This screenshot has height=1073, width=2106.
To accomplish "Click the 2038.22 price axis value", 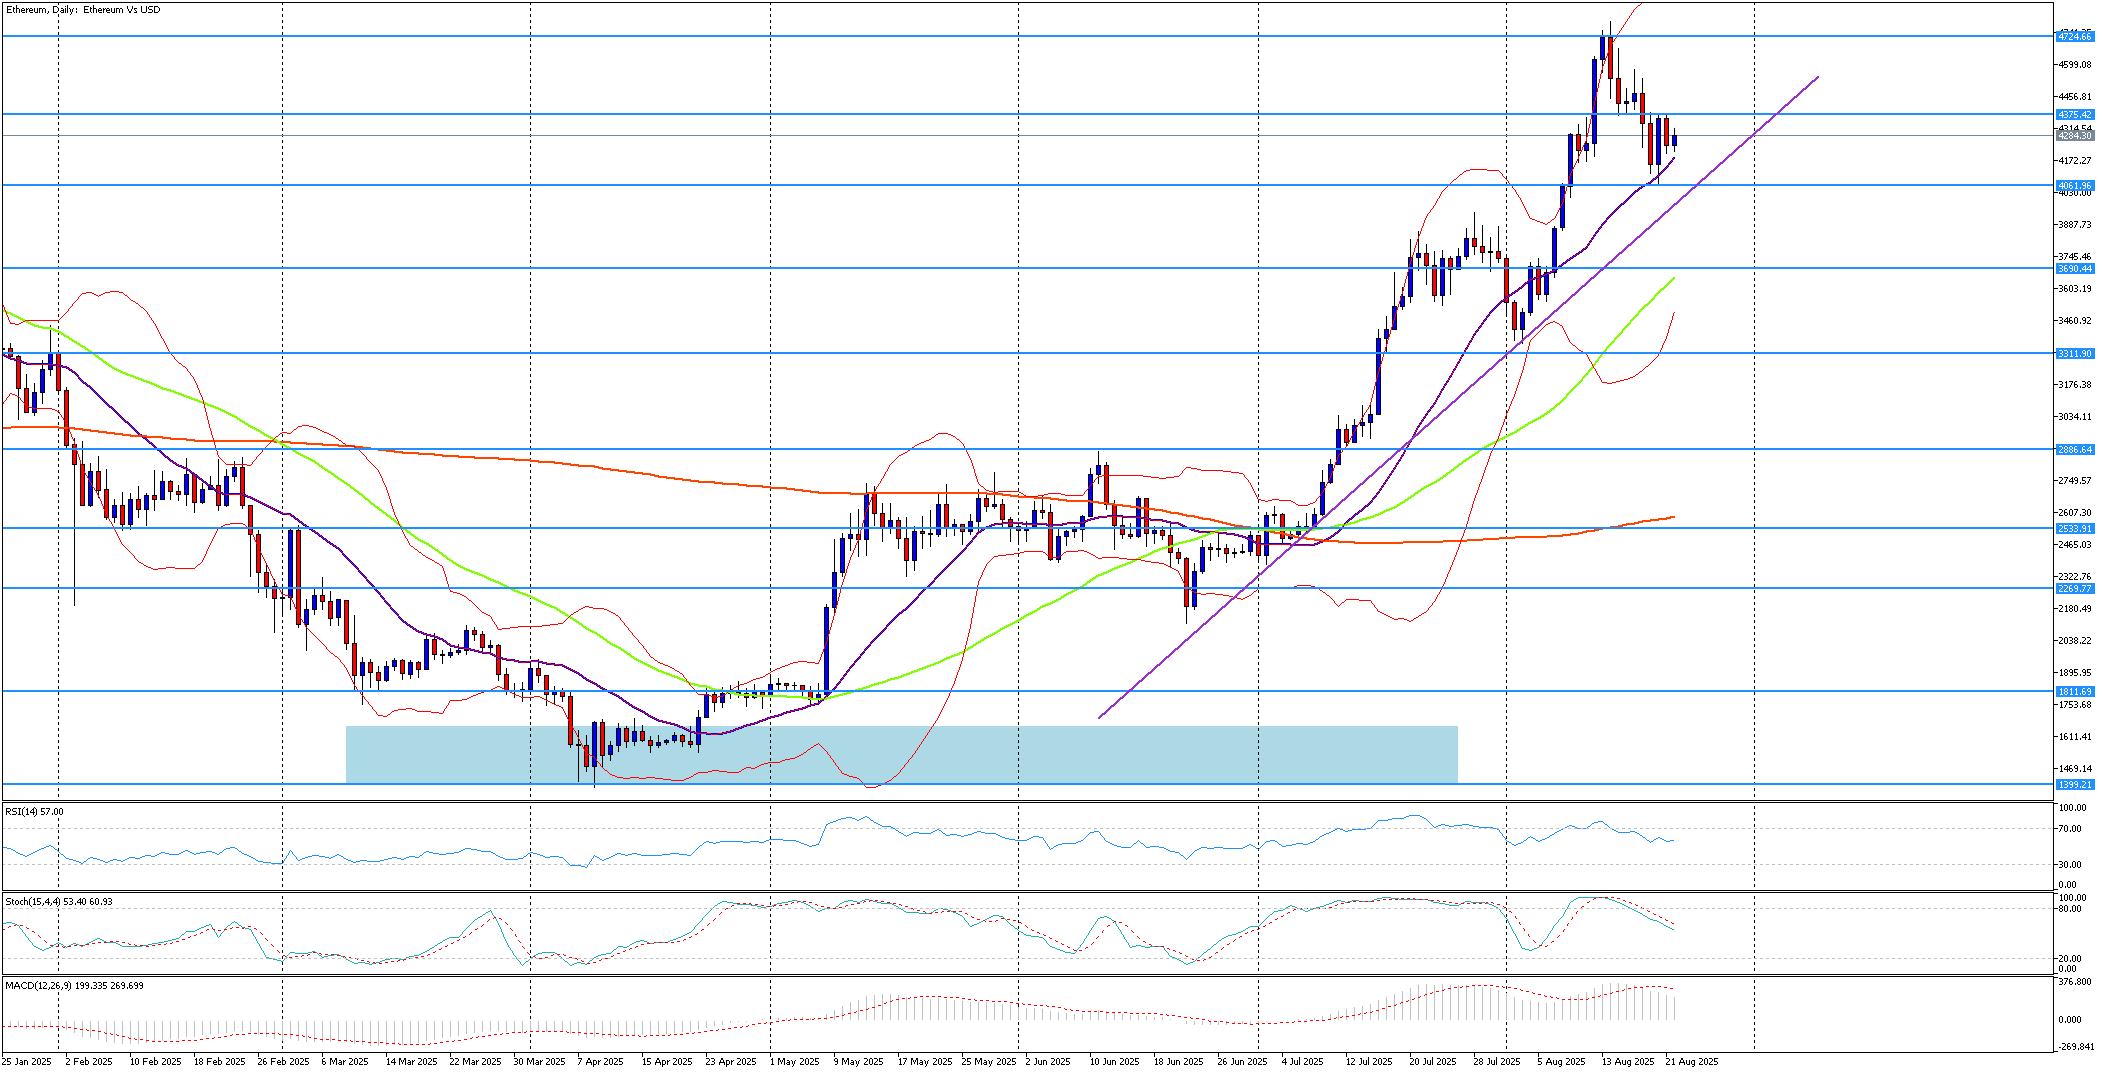I will [2075, 641].
